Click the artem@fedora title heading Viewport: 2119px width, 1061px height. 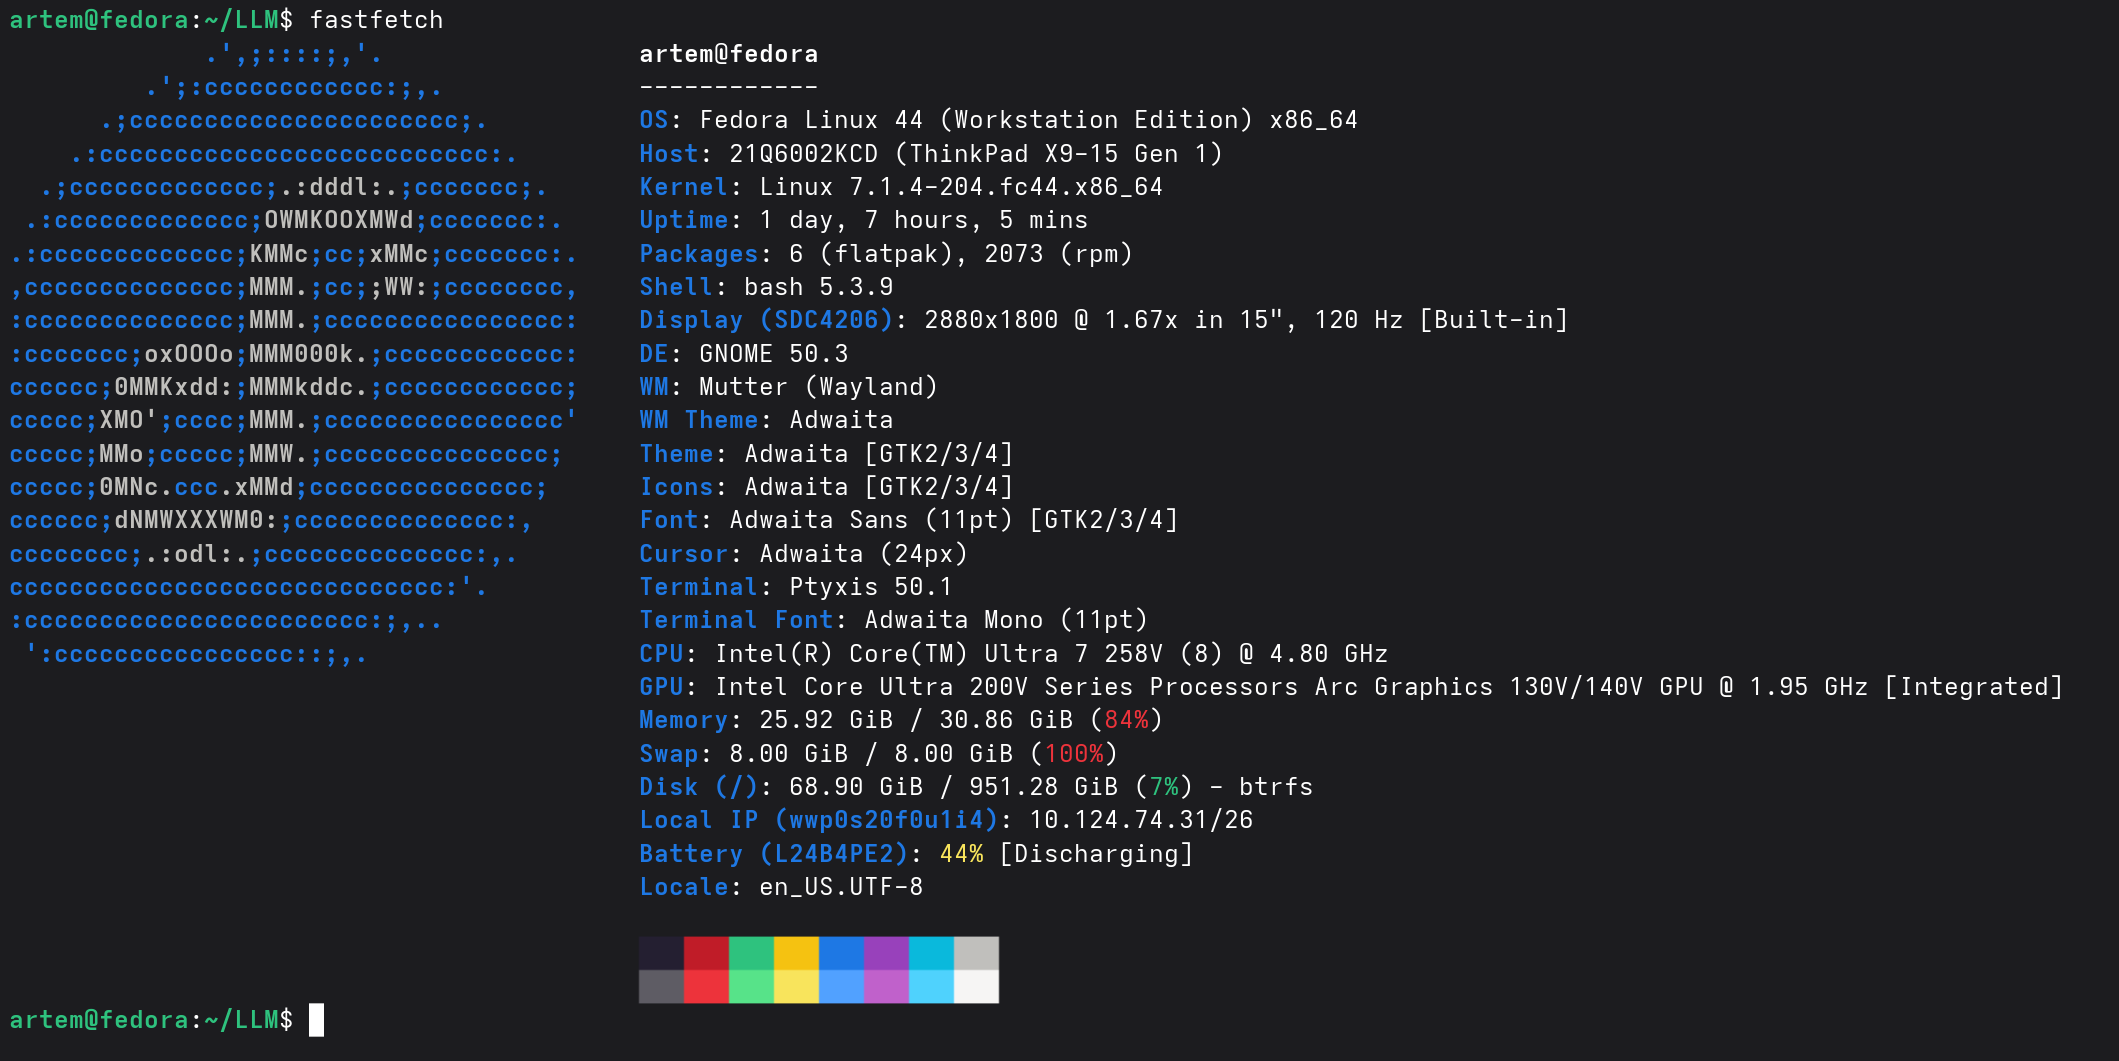(x=729, y=54)
